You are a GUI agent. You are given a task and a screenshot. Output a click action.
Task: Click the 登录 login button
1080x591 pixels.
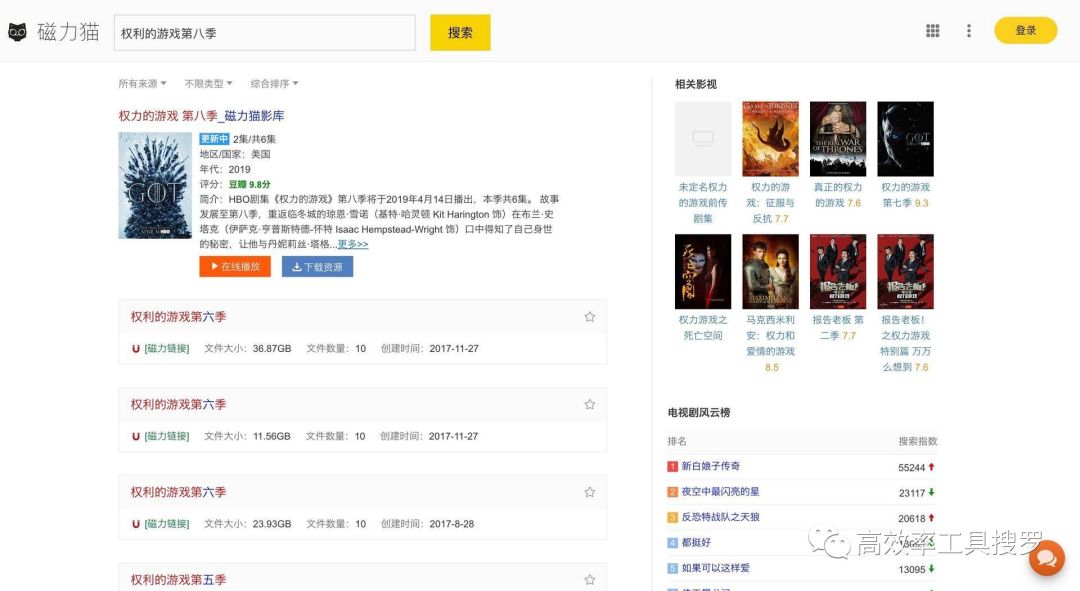tap(1026, 30)
